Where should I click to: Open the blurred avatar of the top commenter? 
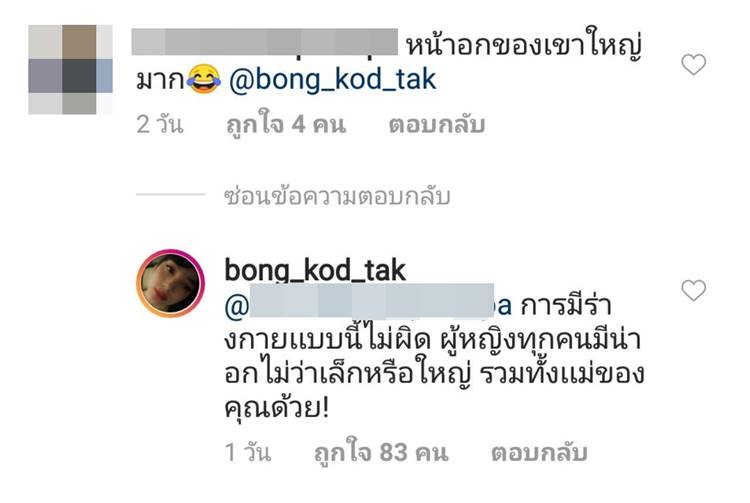coord(70,69)
